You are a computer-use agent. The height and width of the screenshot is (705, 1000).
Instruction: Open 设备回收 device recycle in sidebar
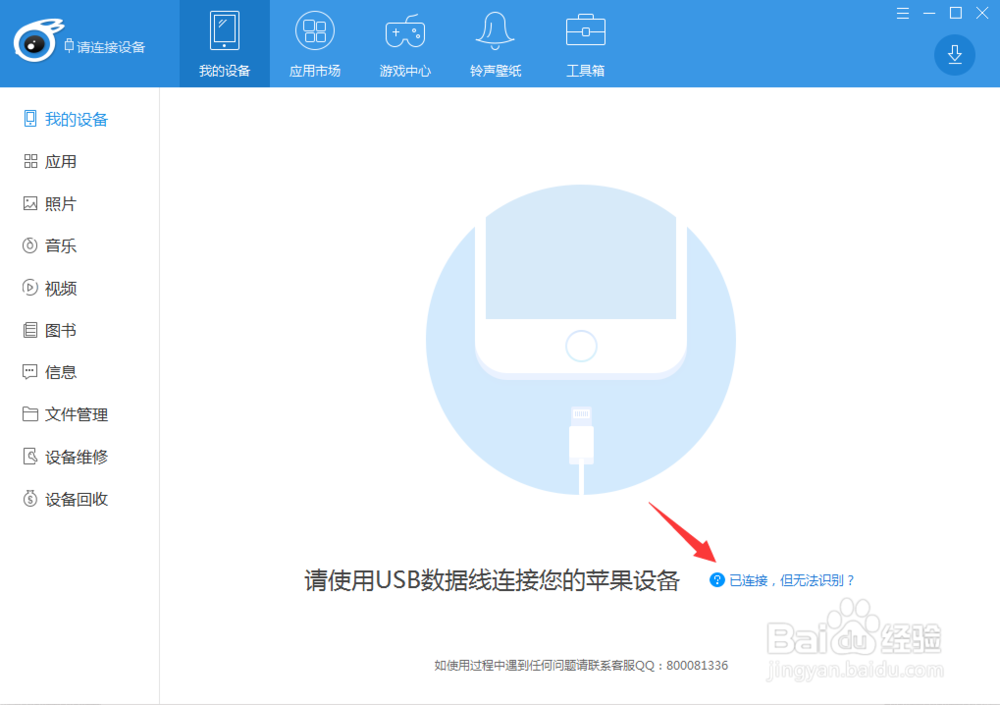pos(79,499)
